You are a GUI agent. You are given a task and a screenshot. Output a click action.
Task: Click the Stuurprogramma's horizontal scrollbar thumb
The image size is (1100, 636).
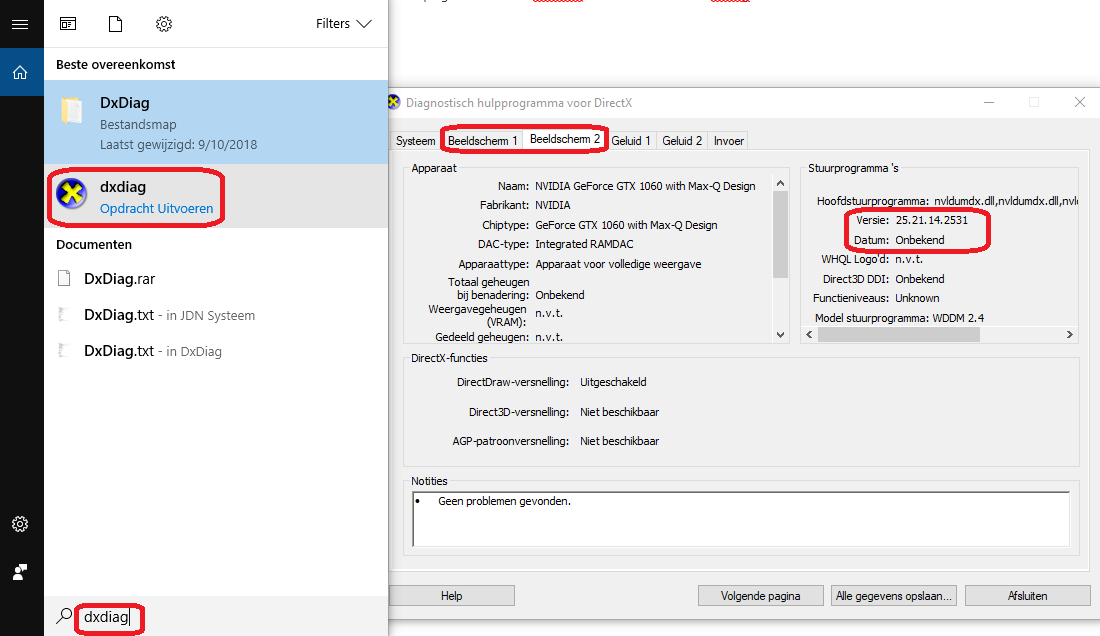[899, 334]
